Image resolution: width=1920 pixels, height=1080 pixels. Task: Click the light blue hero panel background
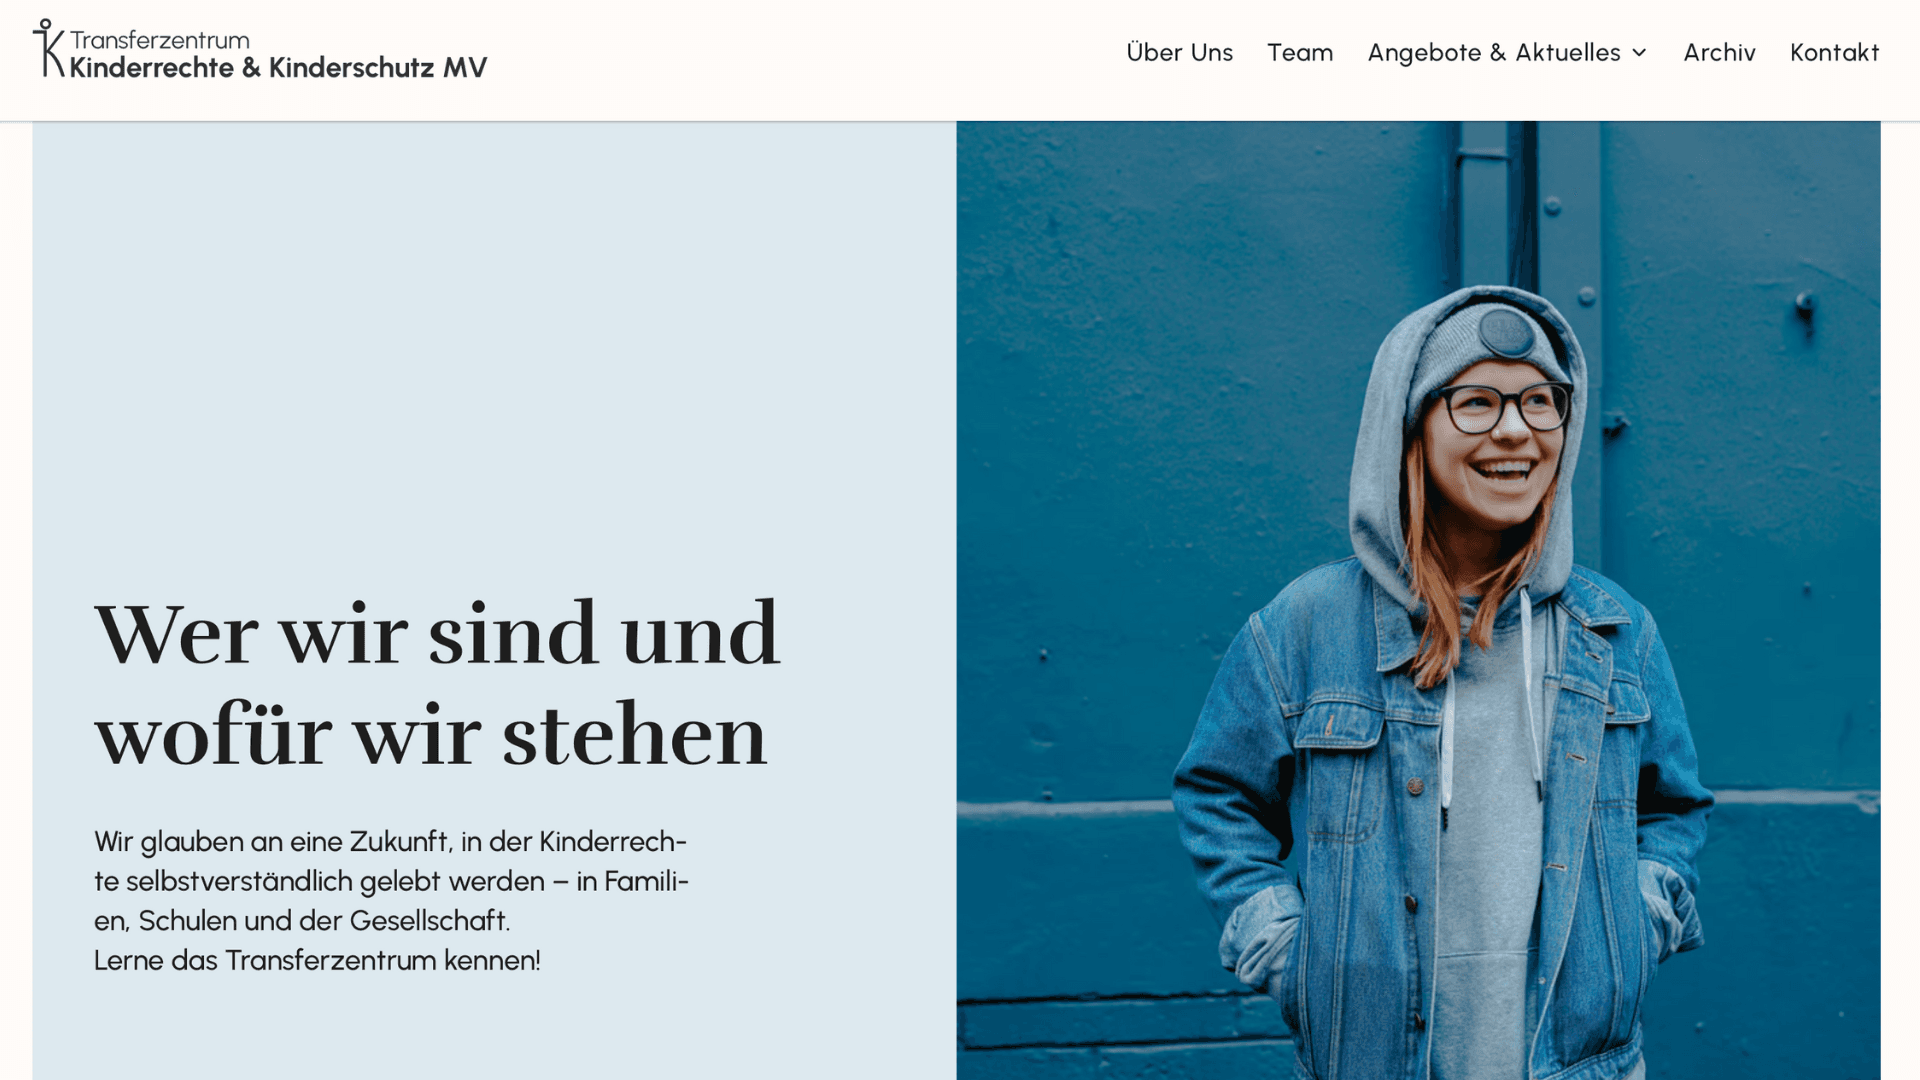click(x=494, y=350)
